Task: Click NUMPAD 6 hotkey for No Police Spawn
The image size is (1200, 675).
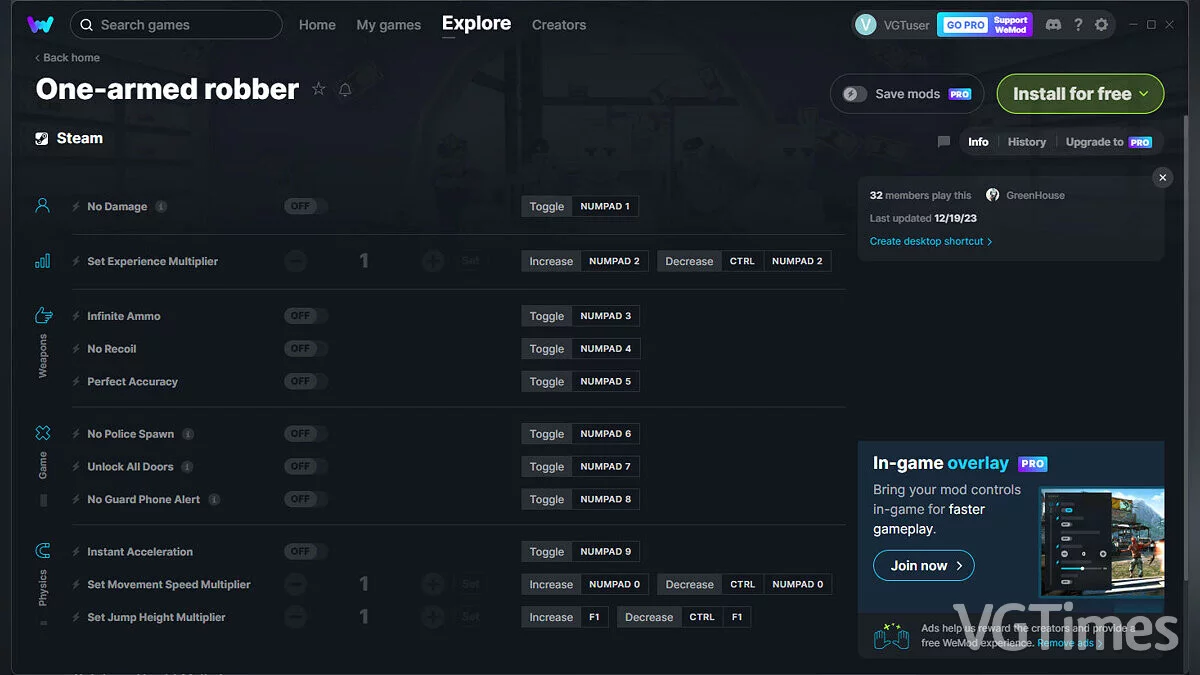Action: pyautogui.click(x=606, y=434)
